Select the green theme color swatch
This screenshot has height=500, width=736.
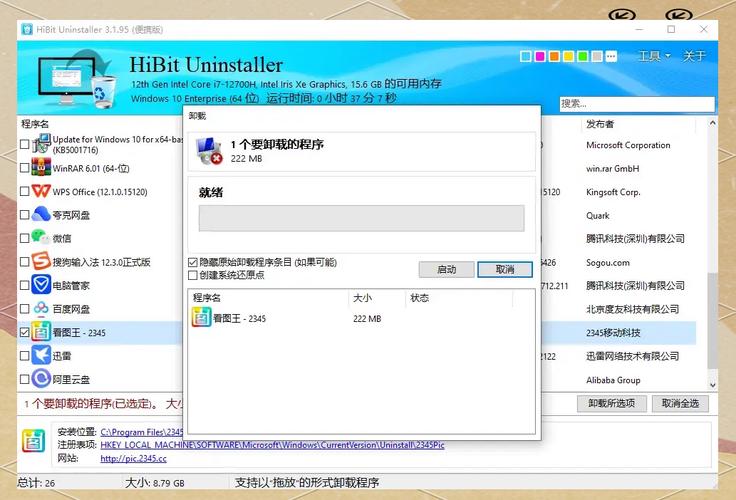pos(582,56)
